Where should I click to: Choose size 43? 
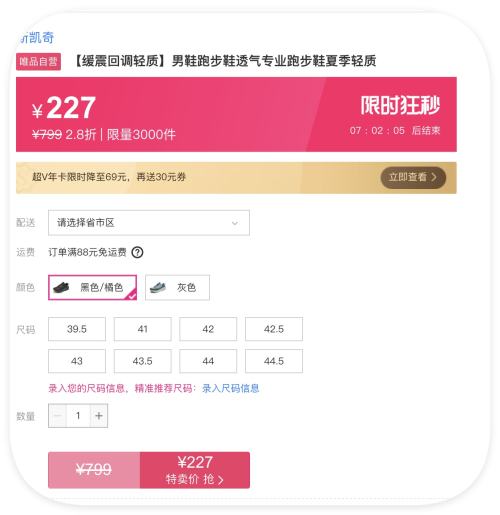tap(77, 361)
